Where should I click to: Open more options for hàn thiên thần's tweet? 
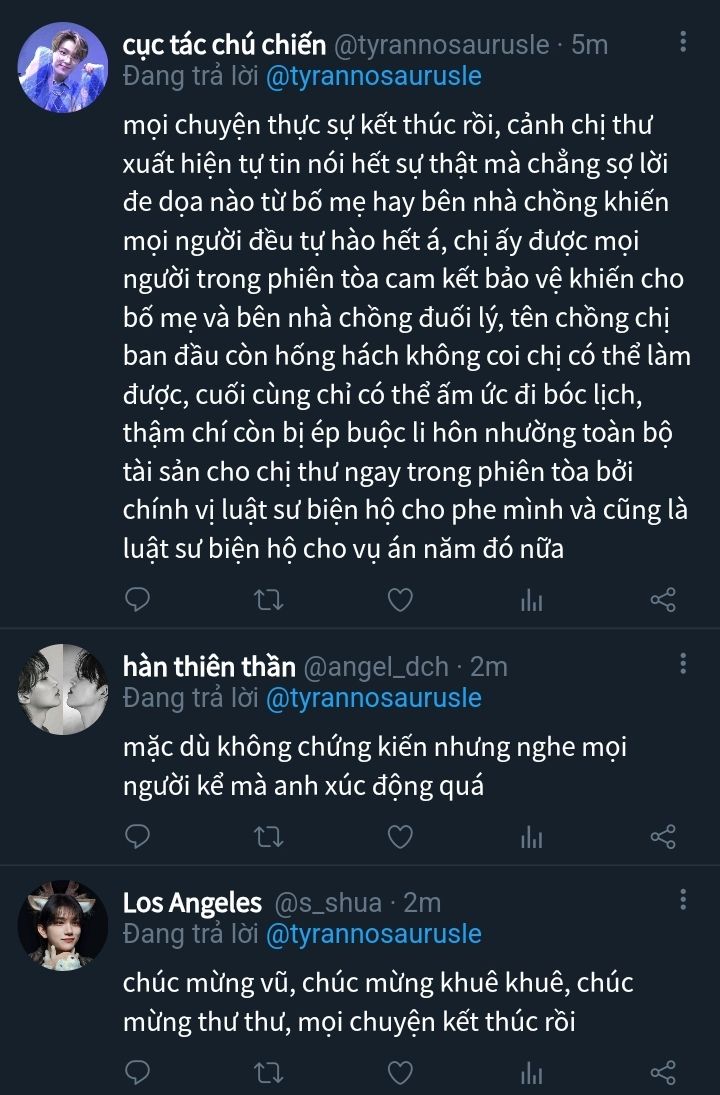[683, 663]
